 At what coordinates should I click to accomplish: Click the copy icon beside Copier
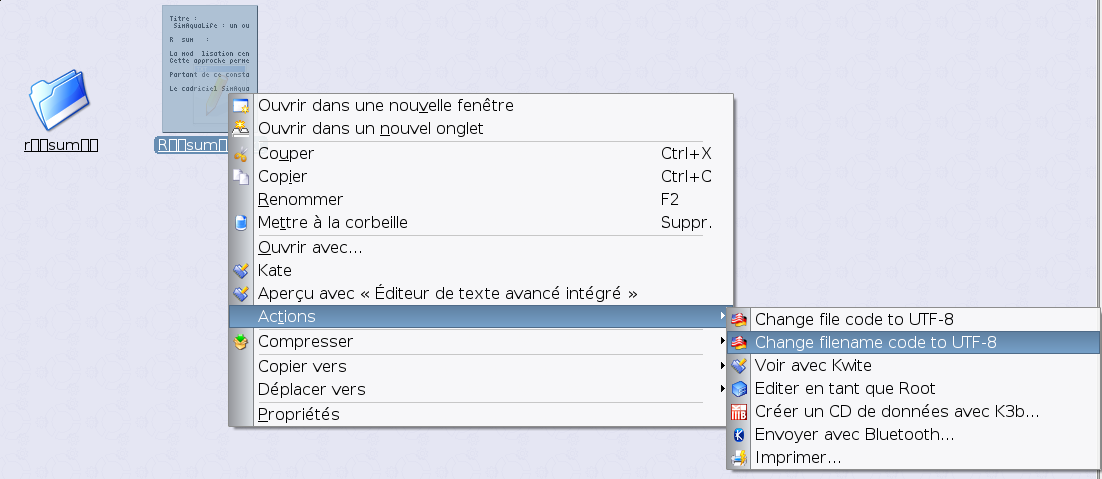click(x=241, y=177)
